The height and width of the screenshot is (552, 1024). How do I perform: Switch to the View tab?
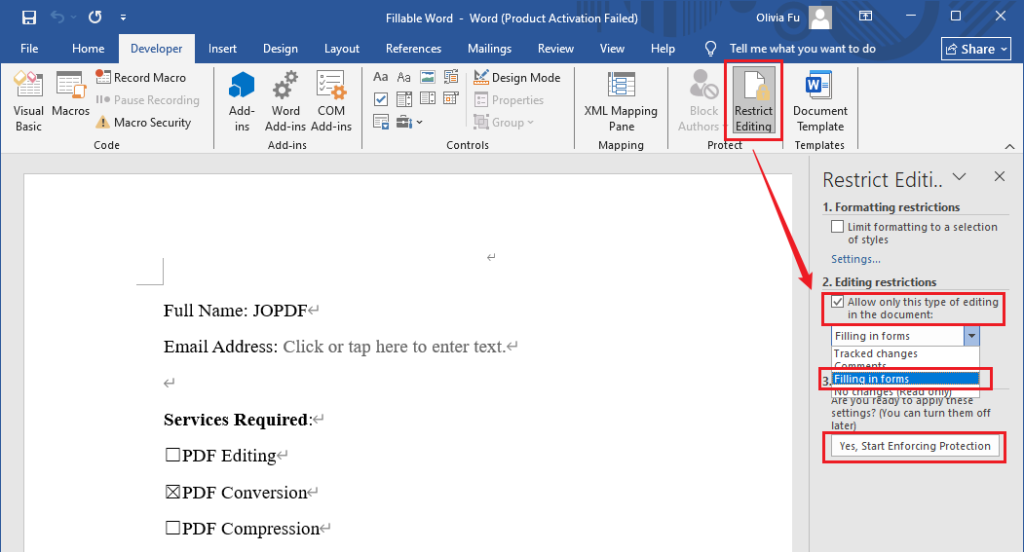[612, 49]
